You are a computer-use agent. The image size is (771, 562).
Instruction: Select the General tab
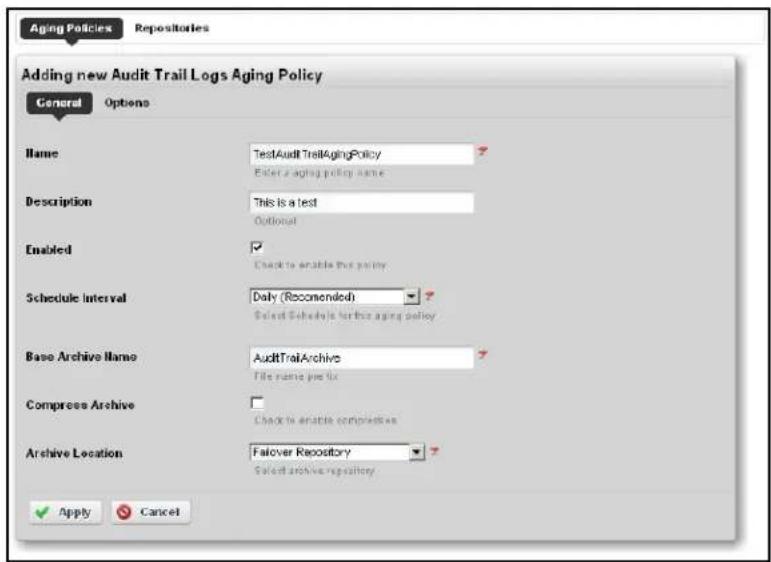click(x=59, y=103)
